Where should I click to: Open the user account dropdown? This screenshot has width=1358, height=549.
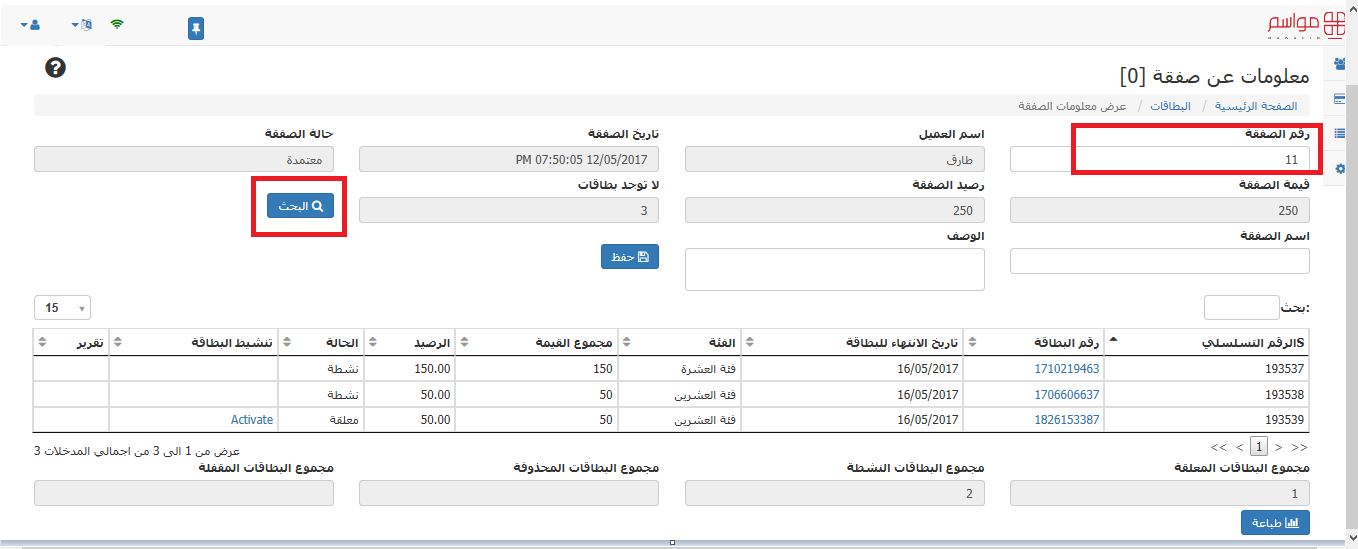tap(30, 24)
